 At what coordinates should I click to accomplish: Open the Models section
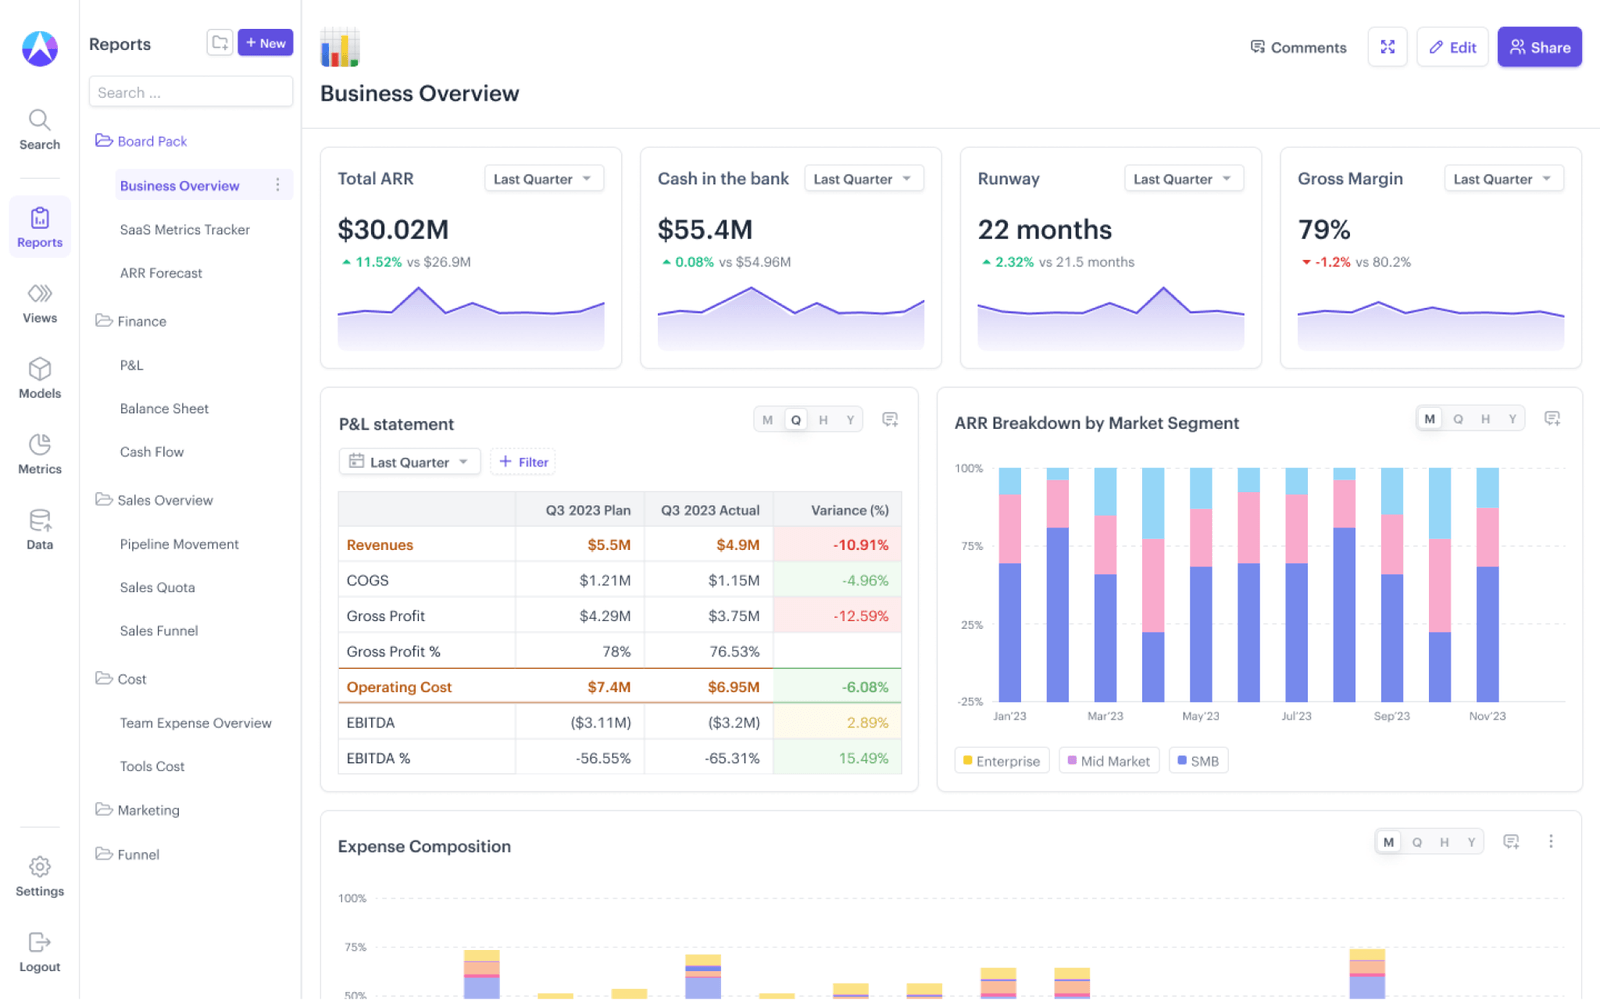pos(39,378)
